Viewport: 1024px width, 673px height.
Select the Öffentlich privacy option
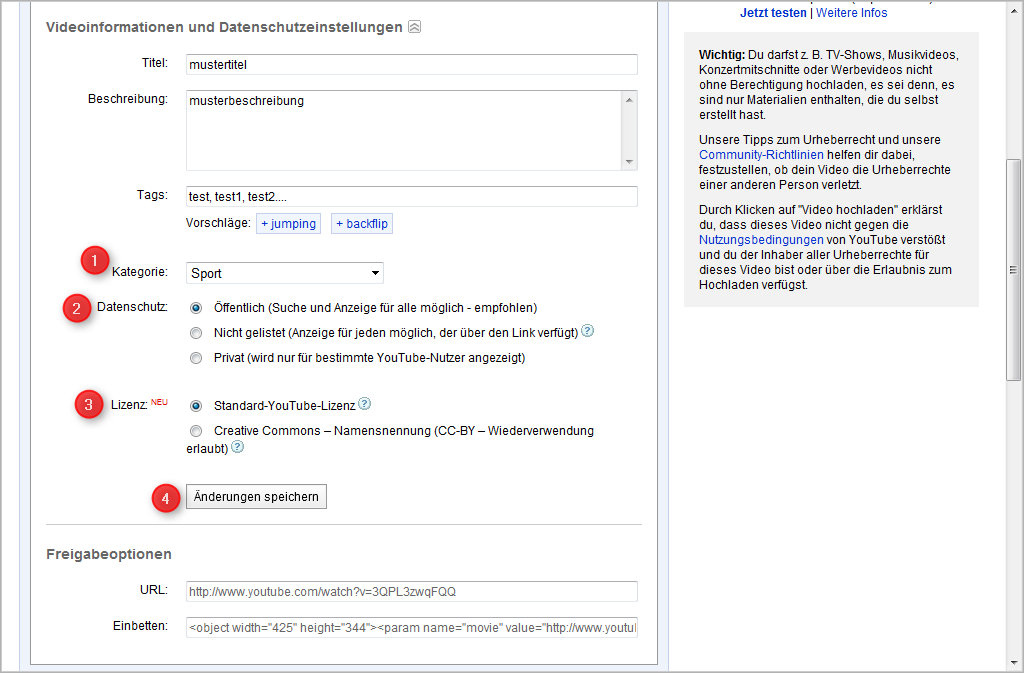tap(195, 307)
